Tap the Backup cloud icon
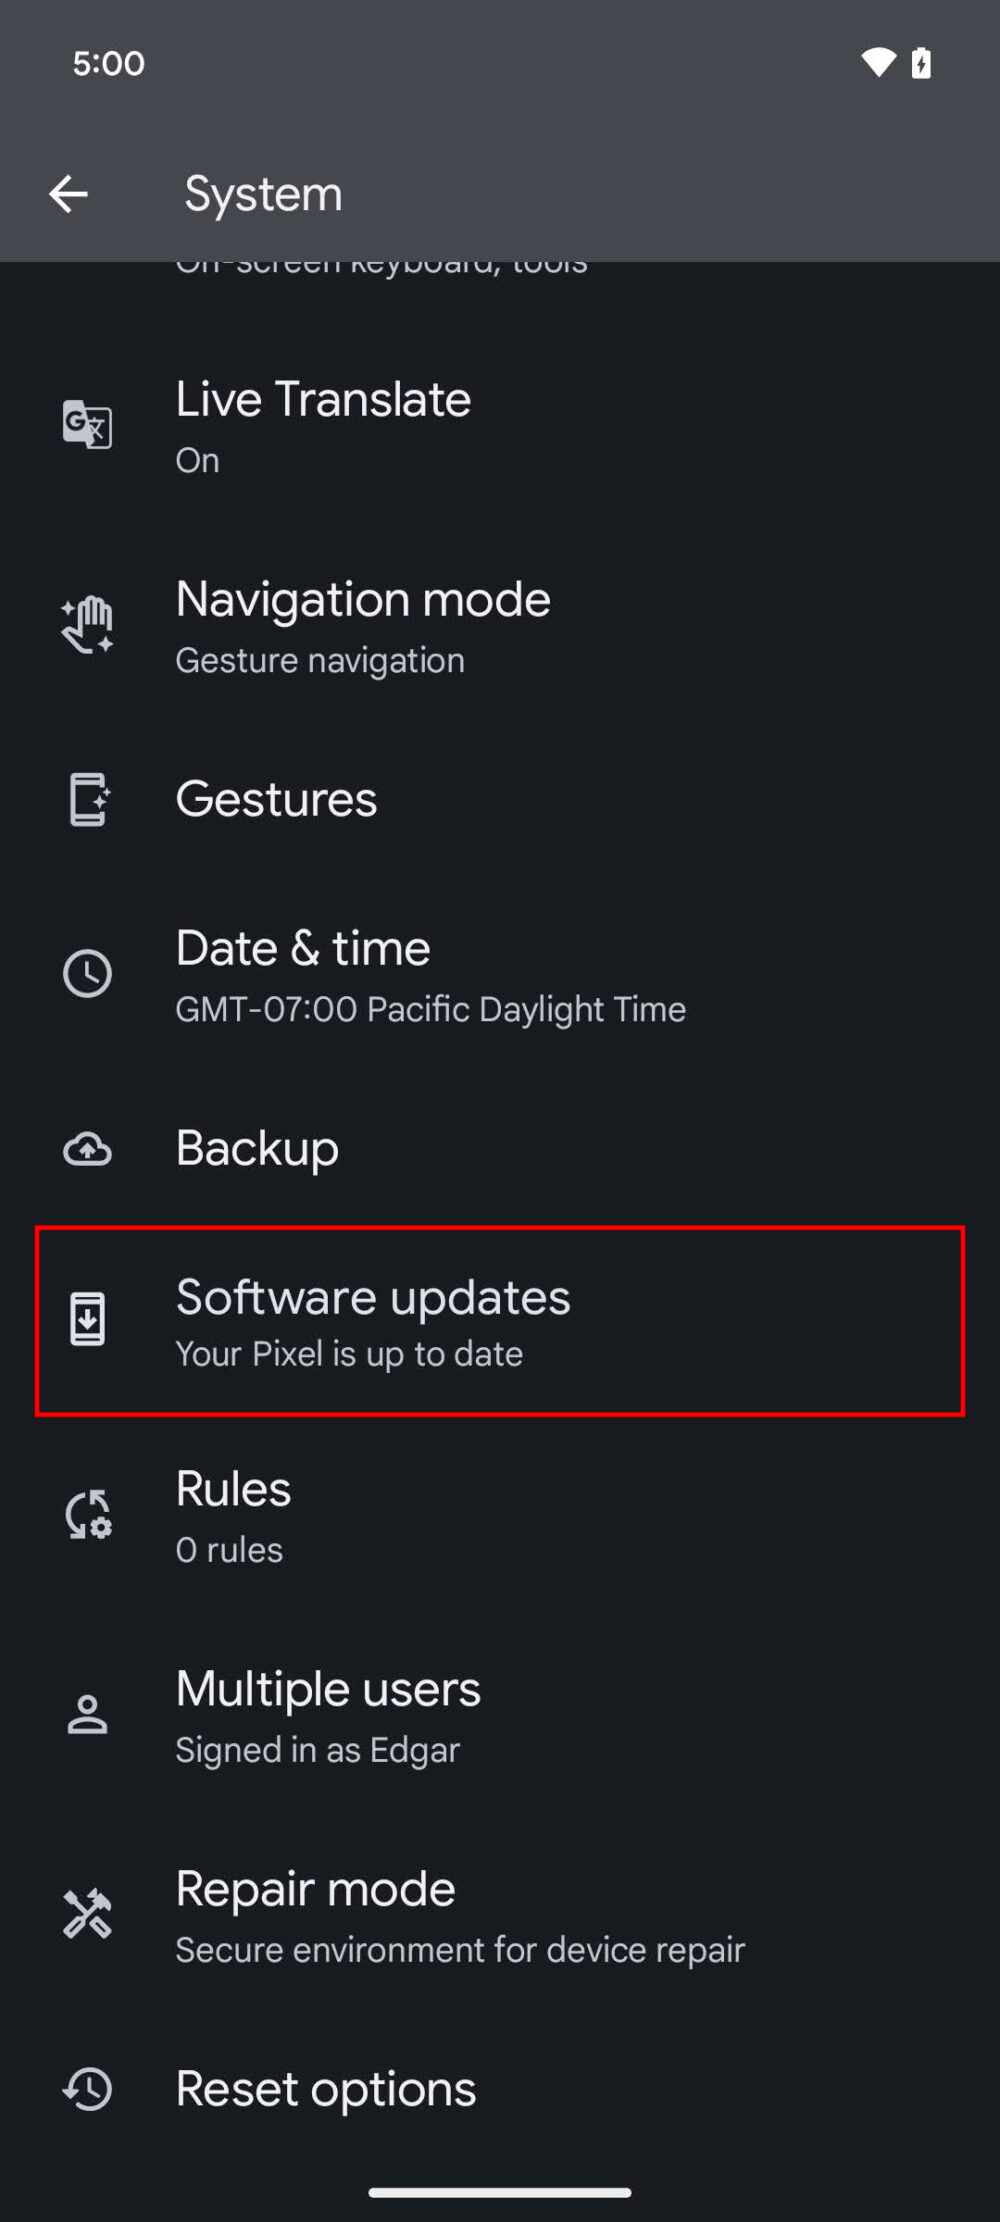 pyautogui.click(x=88, y=1149)
